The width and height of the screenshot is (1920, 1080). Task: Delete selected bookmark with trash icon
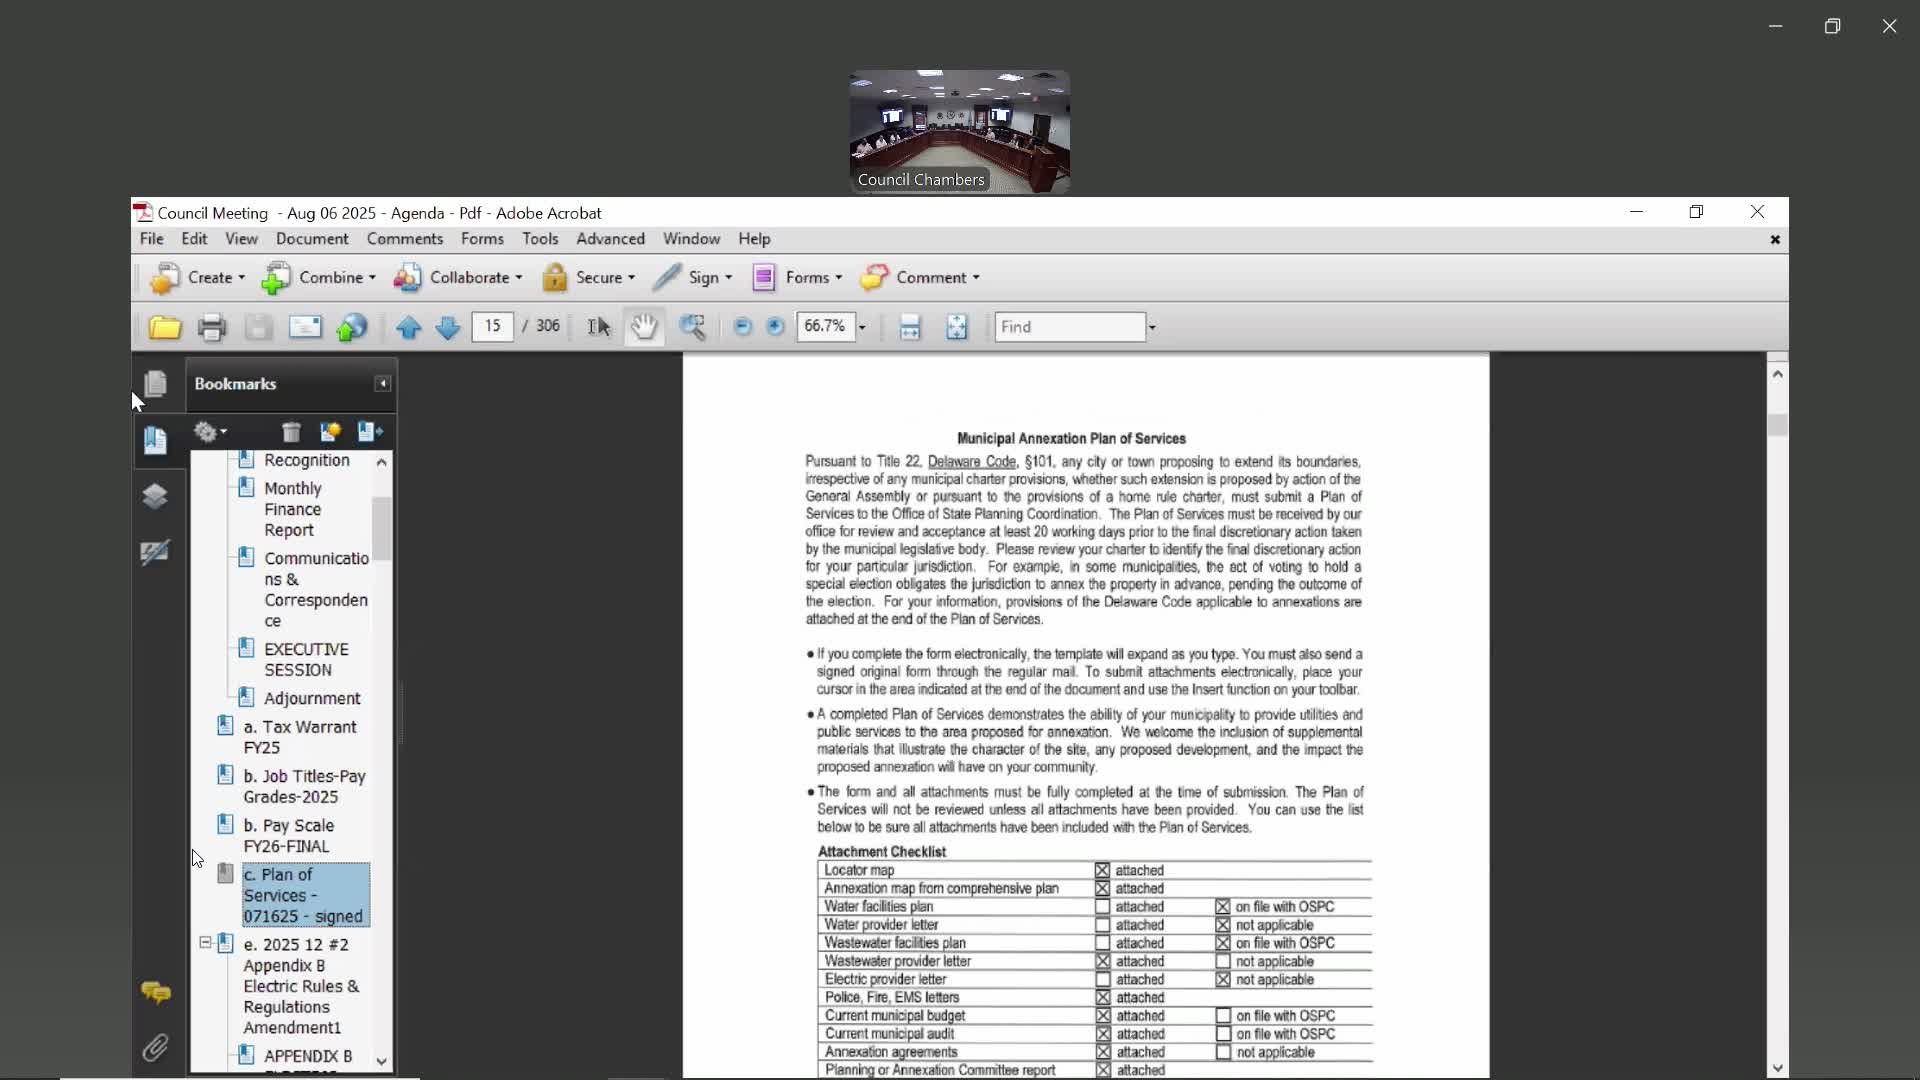pyautogui.click(x=291, y=432)
